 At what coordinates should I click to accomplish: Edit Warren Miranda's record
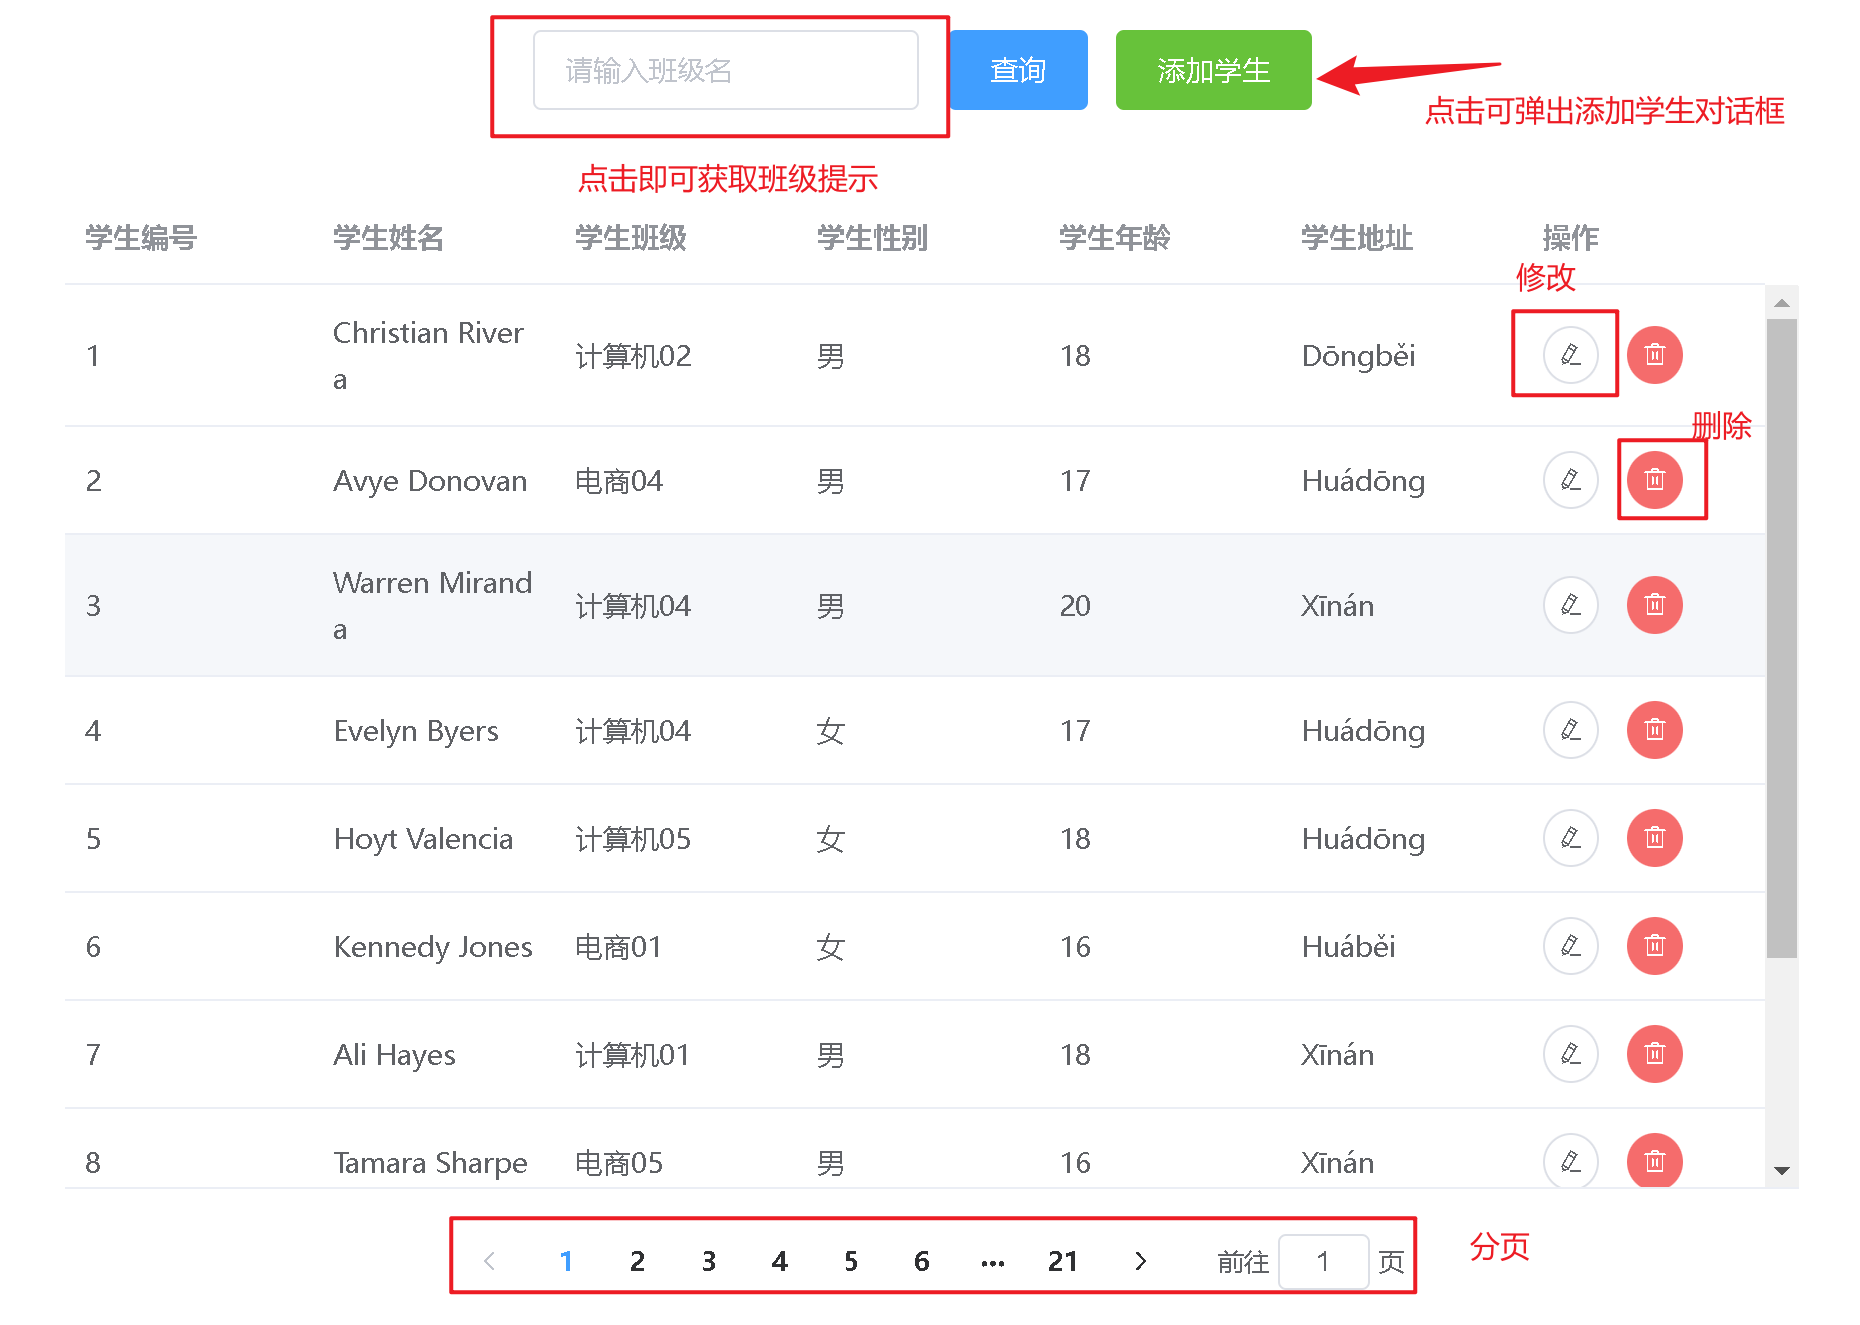(x=1570, y=605)
